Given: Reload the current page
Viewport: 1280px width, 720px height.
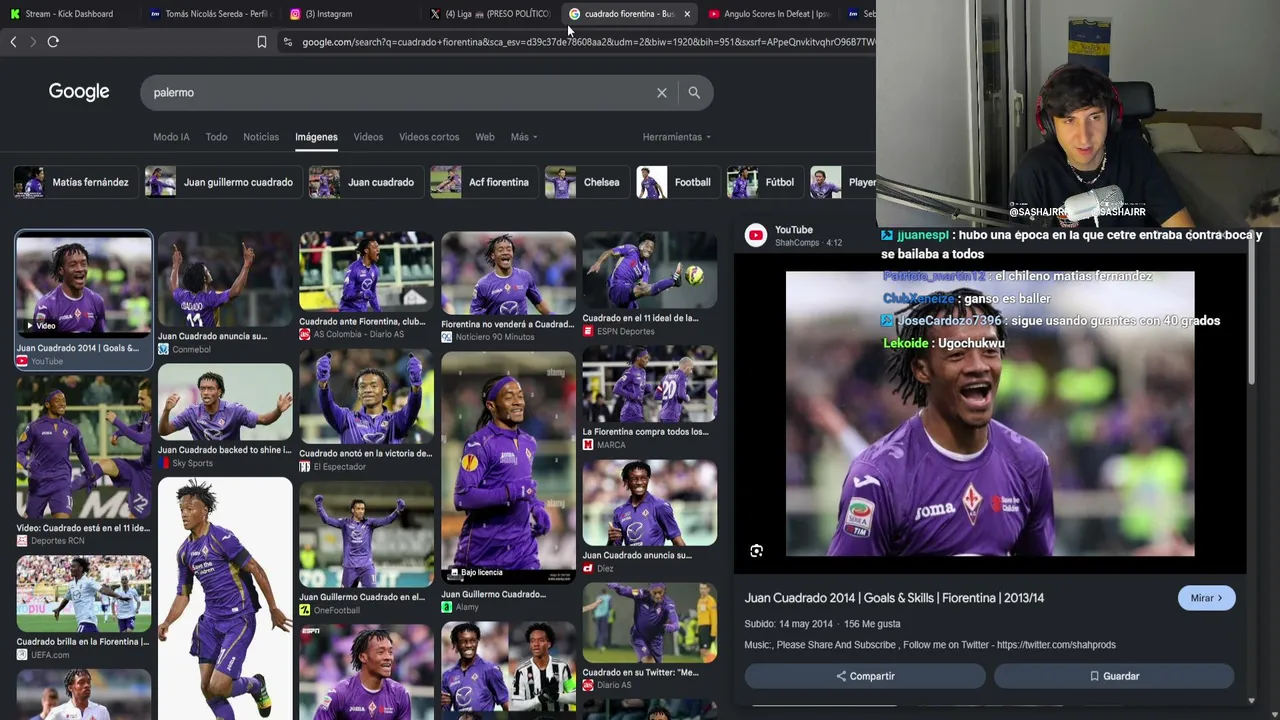Looking at the screenshot, I should [x=53, y=42].
